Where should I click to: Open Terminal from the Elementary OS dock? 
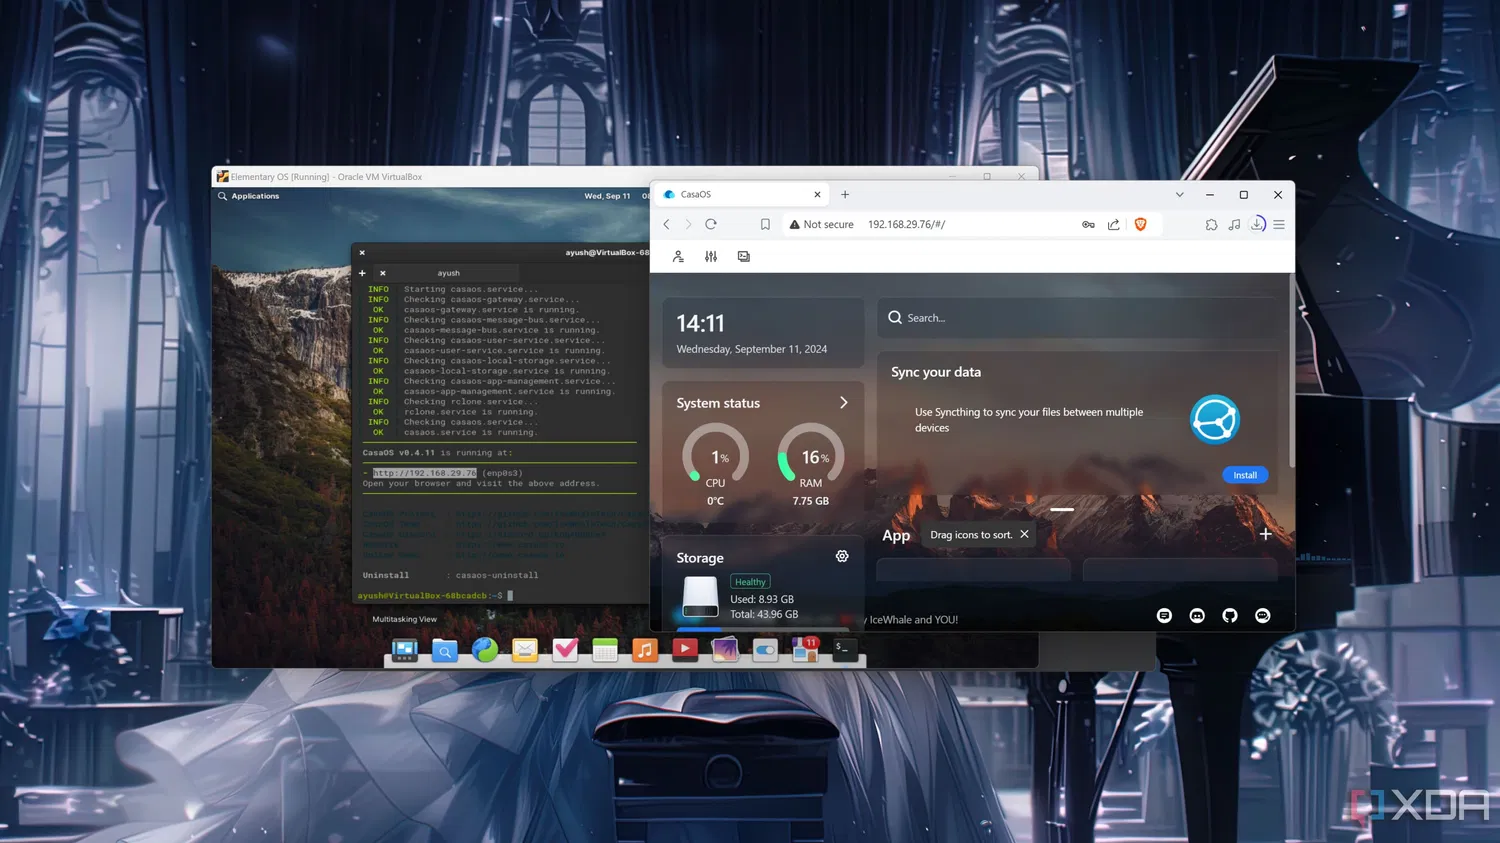[844, 650]
